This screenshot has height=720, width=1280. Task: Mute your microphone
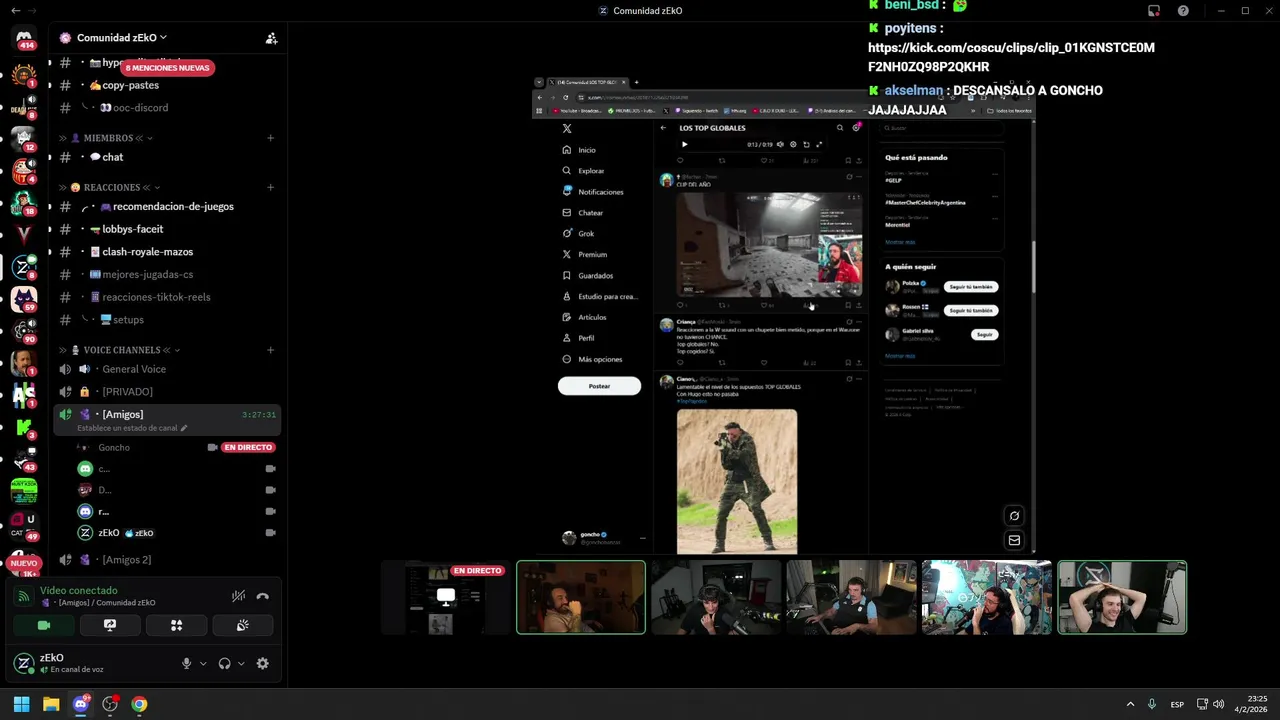coord(186,664)
